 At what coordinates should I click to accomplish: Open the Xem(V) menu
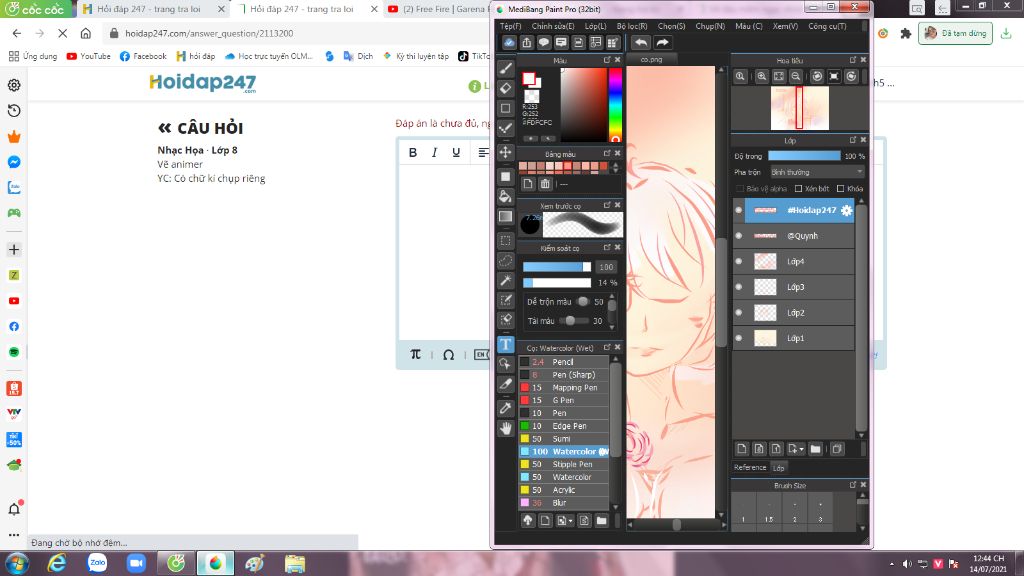(785, 26)
